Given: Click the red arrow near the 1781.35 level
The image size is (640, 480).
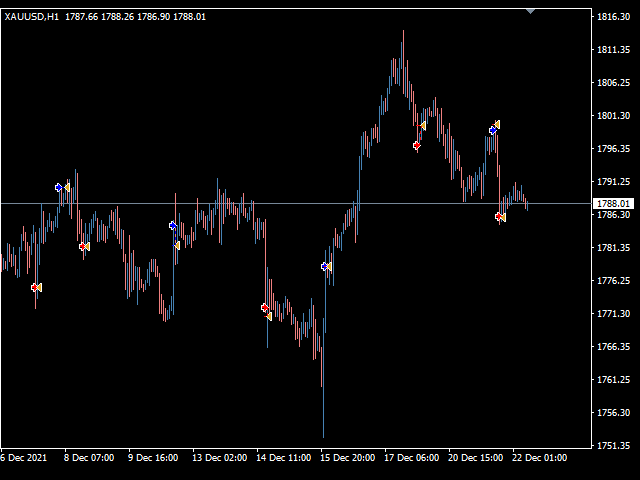Looking at the screenshot, I should coord(83,246).
